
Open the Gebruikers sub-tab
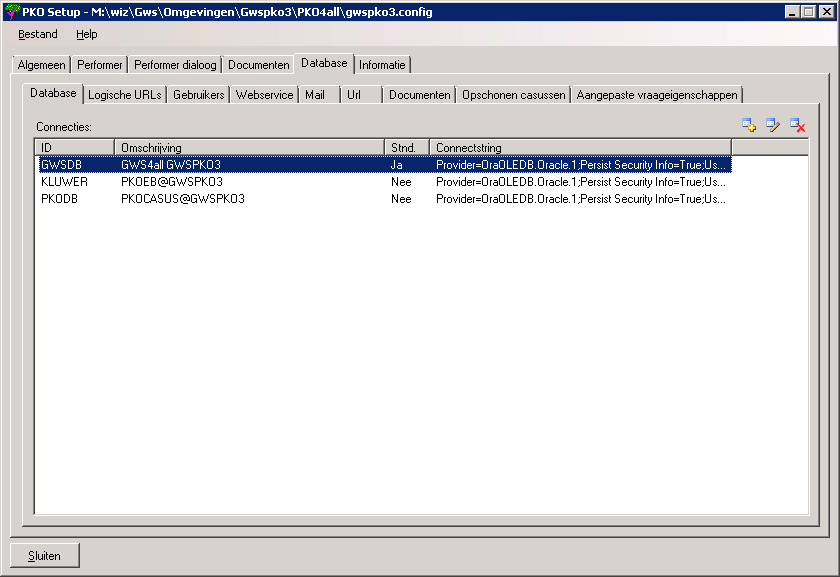199,95
